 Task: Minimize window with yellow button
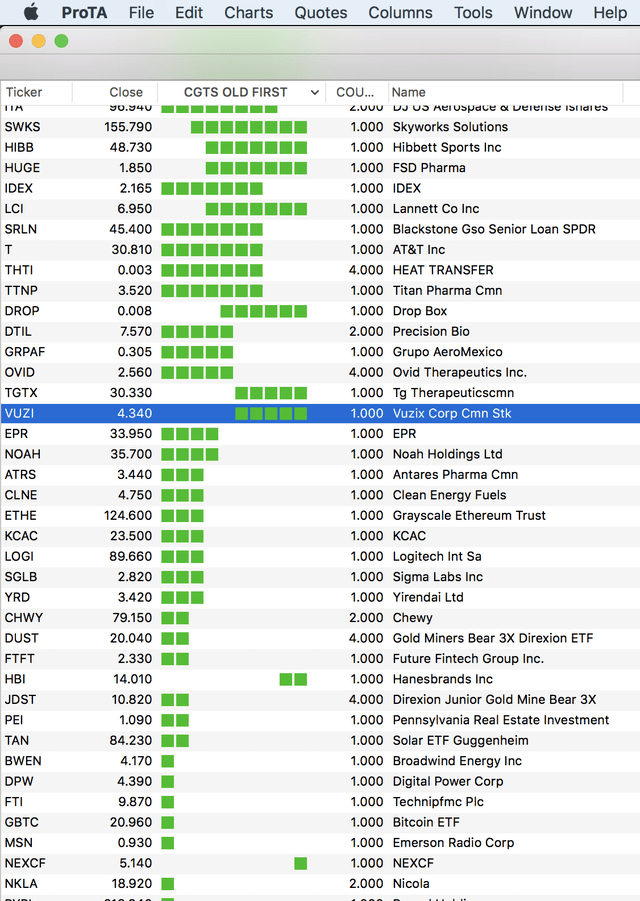click(x=38, y=41)
